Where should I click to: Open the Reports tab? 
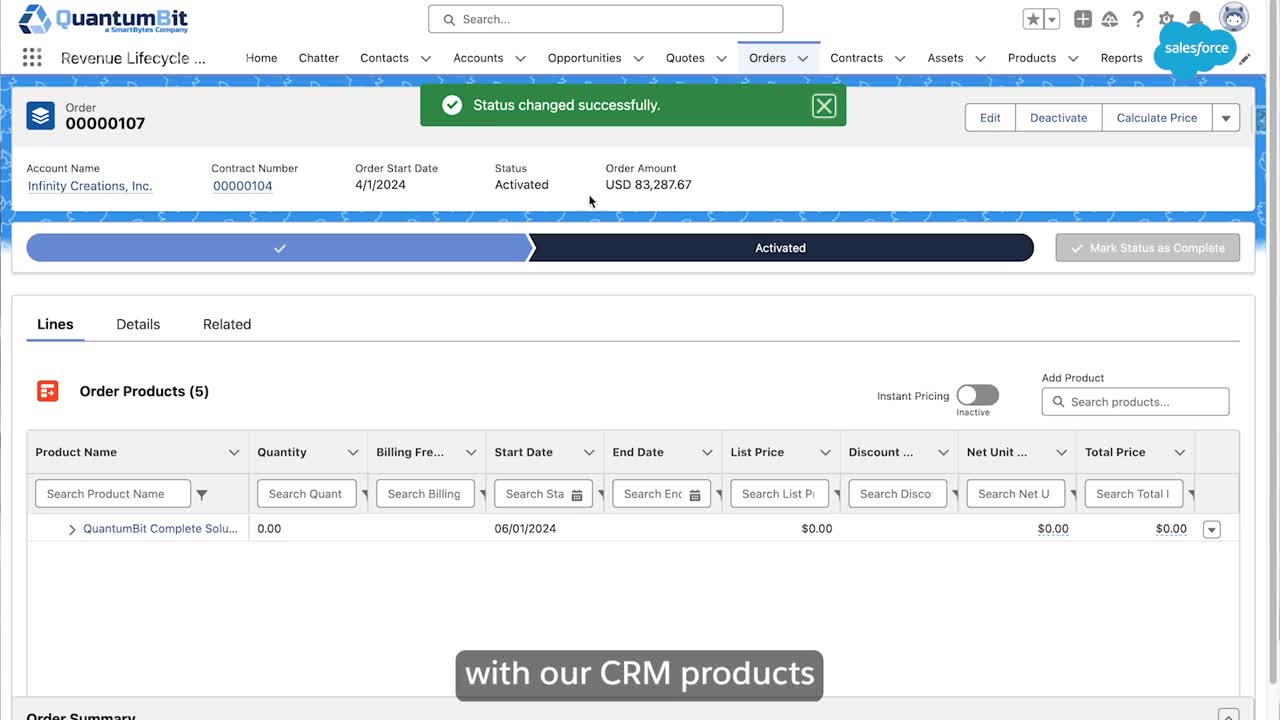point(1121,58)
